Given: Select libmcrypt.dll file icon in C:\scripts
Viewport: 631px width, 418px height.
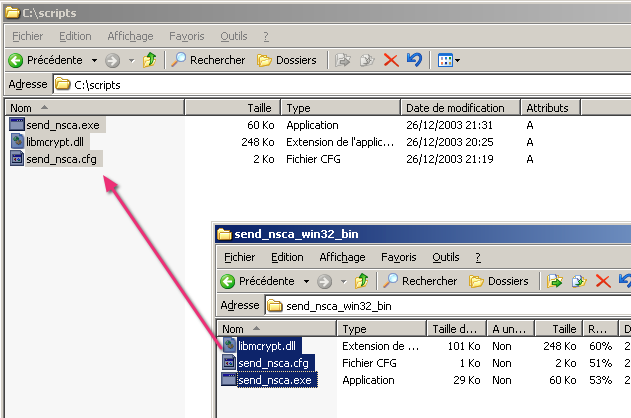Looking at the screenshot, I should tap(16, 142).
